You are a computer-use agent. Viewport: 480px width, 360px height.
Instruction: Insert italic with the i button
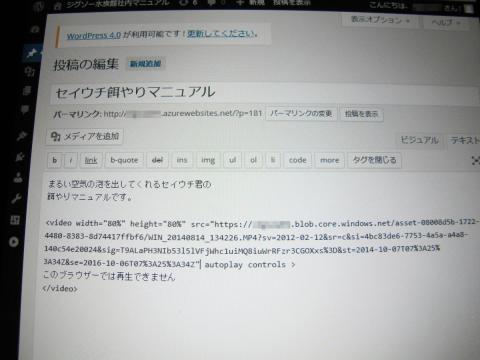tap(71, 160)
